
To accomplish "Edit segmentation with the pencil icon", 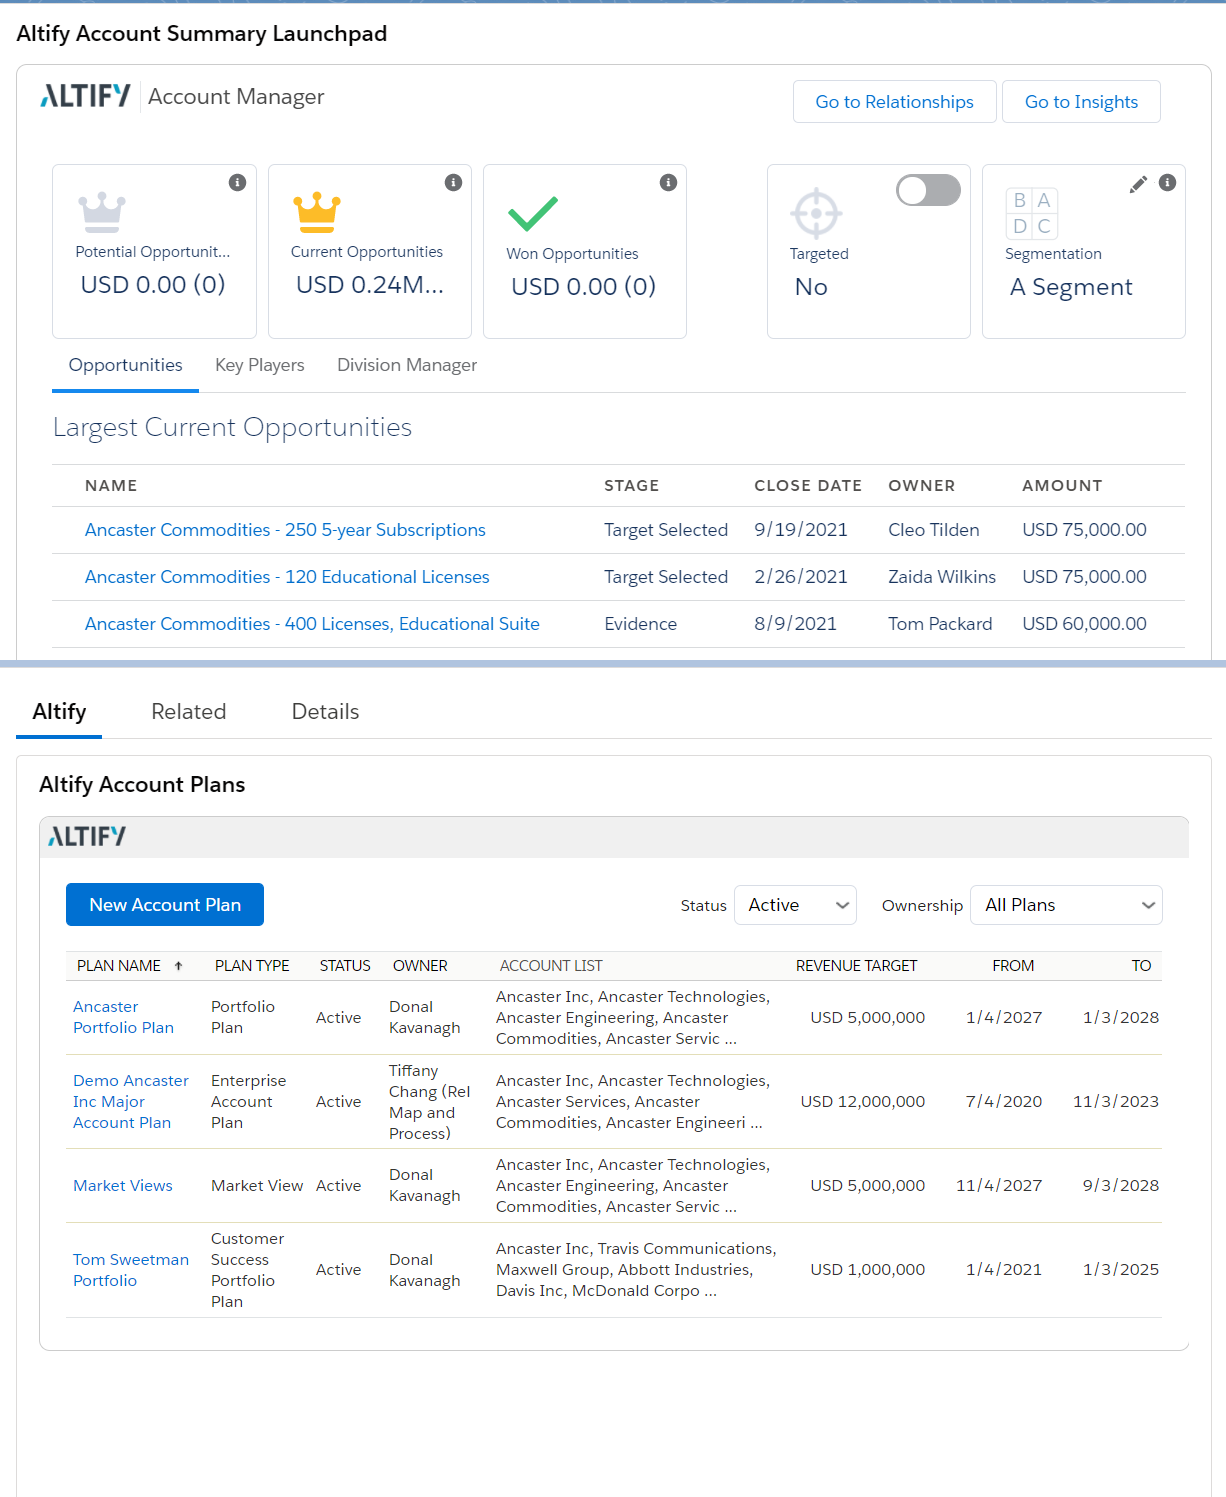I will 1138,184.
